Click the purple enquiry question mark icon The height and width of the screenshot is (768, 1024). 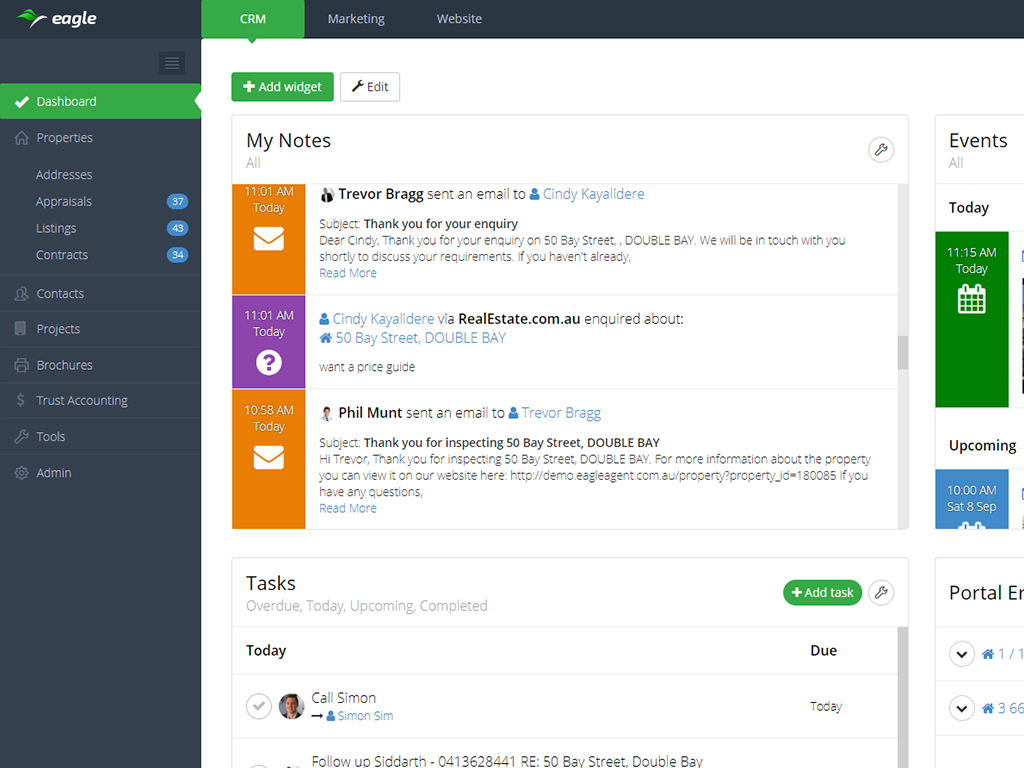click(x=268, y=362)
